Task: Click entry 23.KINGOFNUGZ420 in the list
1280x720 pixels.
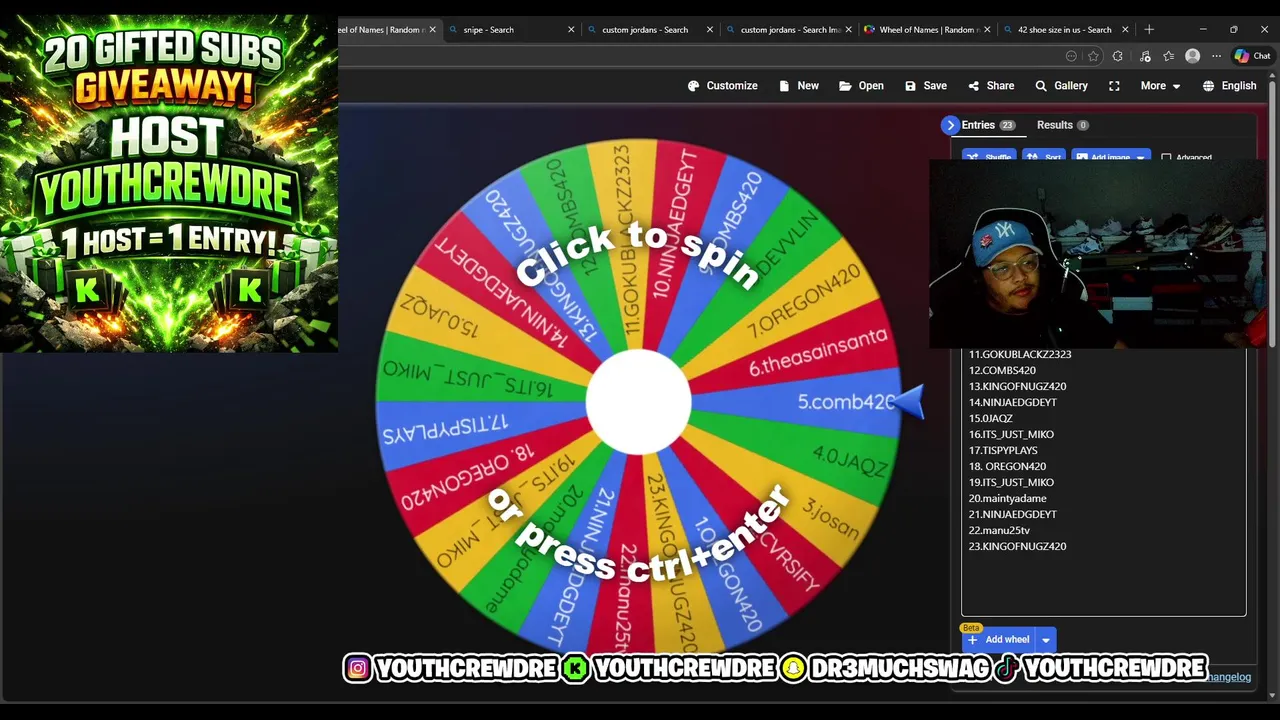Action: [x=1017, y=546]
